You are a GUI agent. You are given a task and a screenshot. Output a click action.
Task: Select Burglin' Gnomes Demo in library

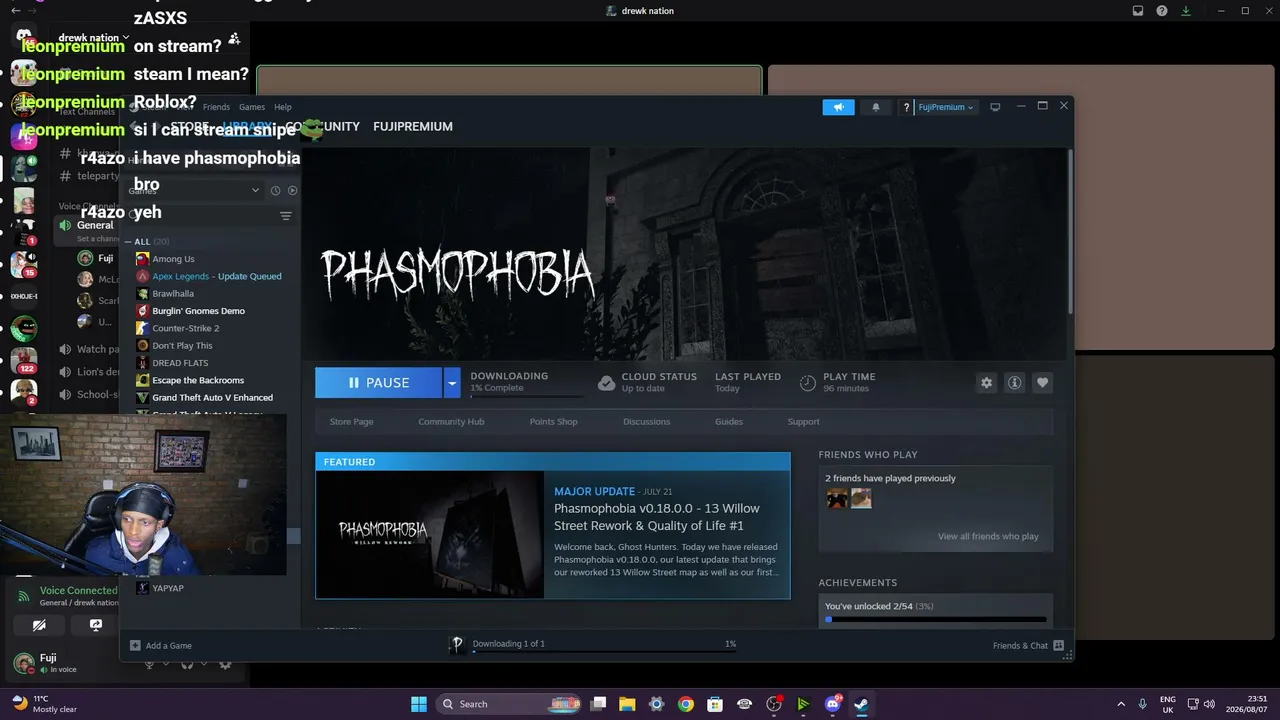pyautogui.click(x=198, y=311)
